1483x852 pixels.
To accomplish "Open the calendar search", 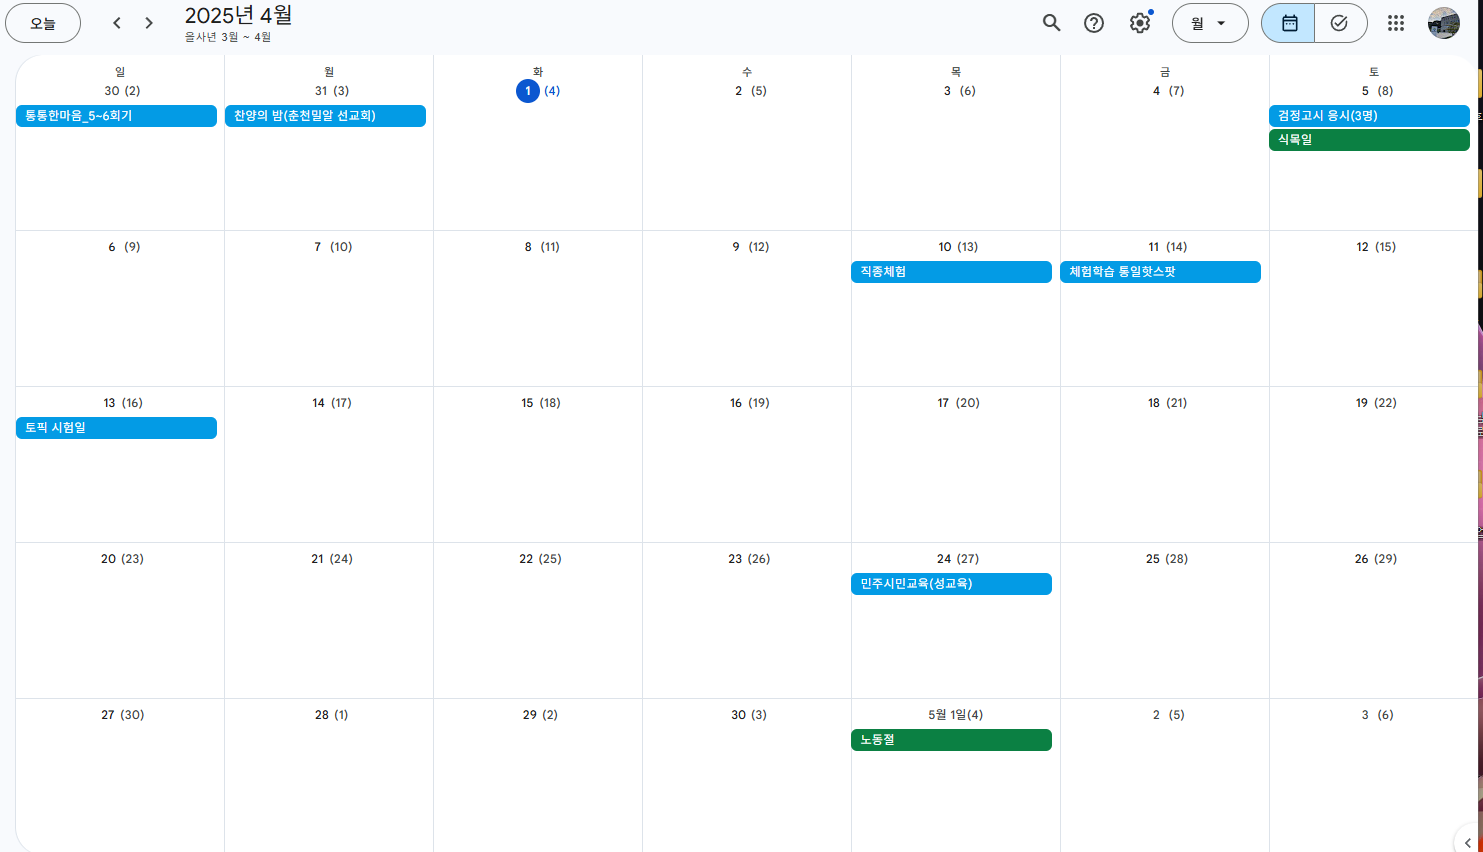I will [x=1051, y=23].
